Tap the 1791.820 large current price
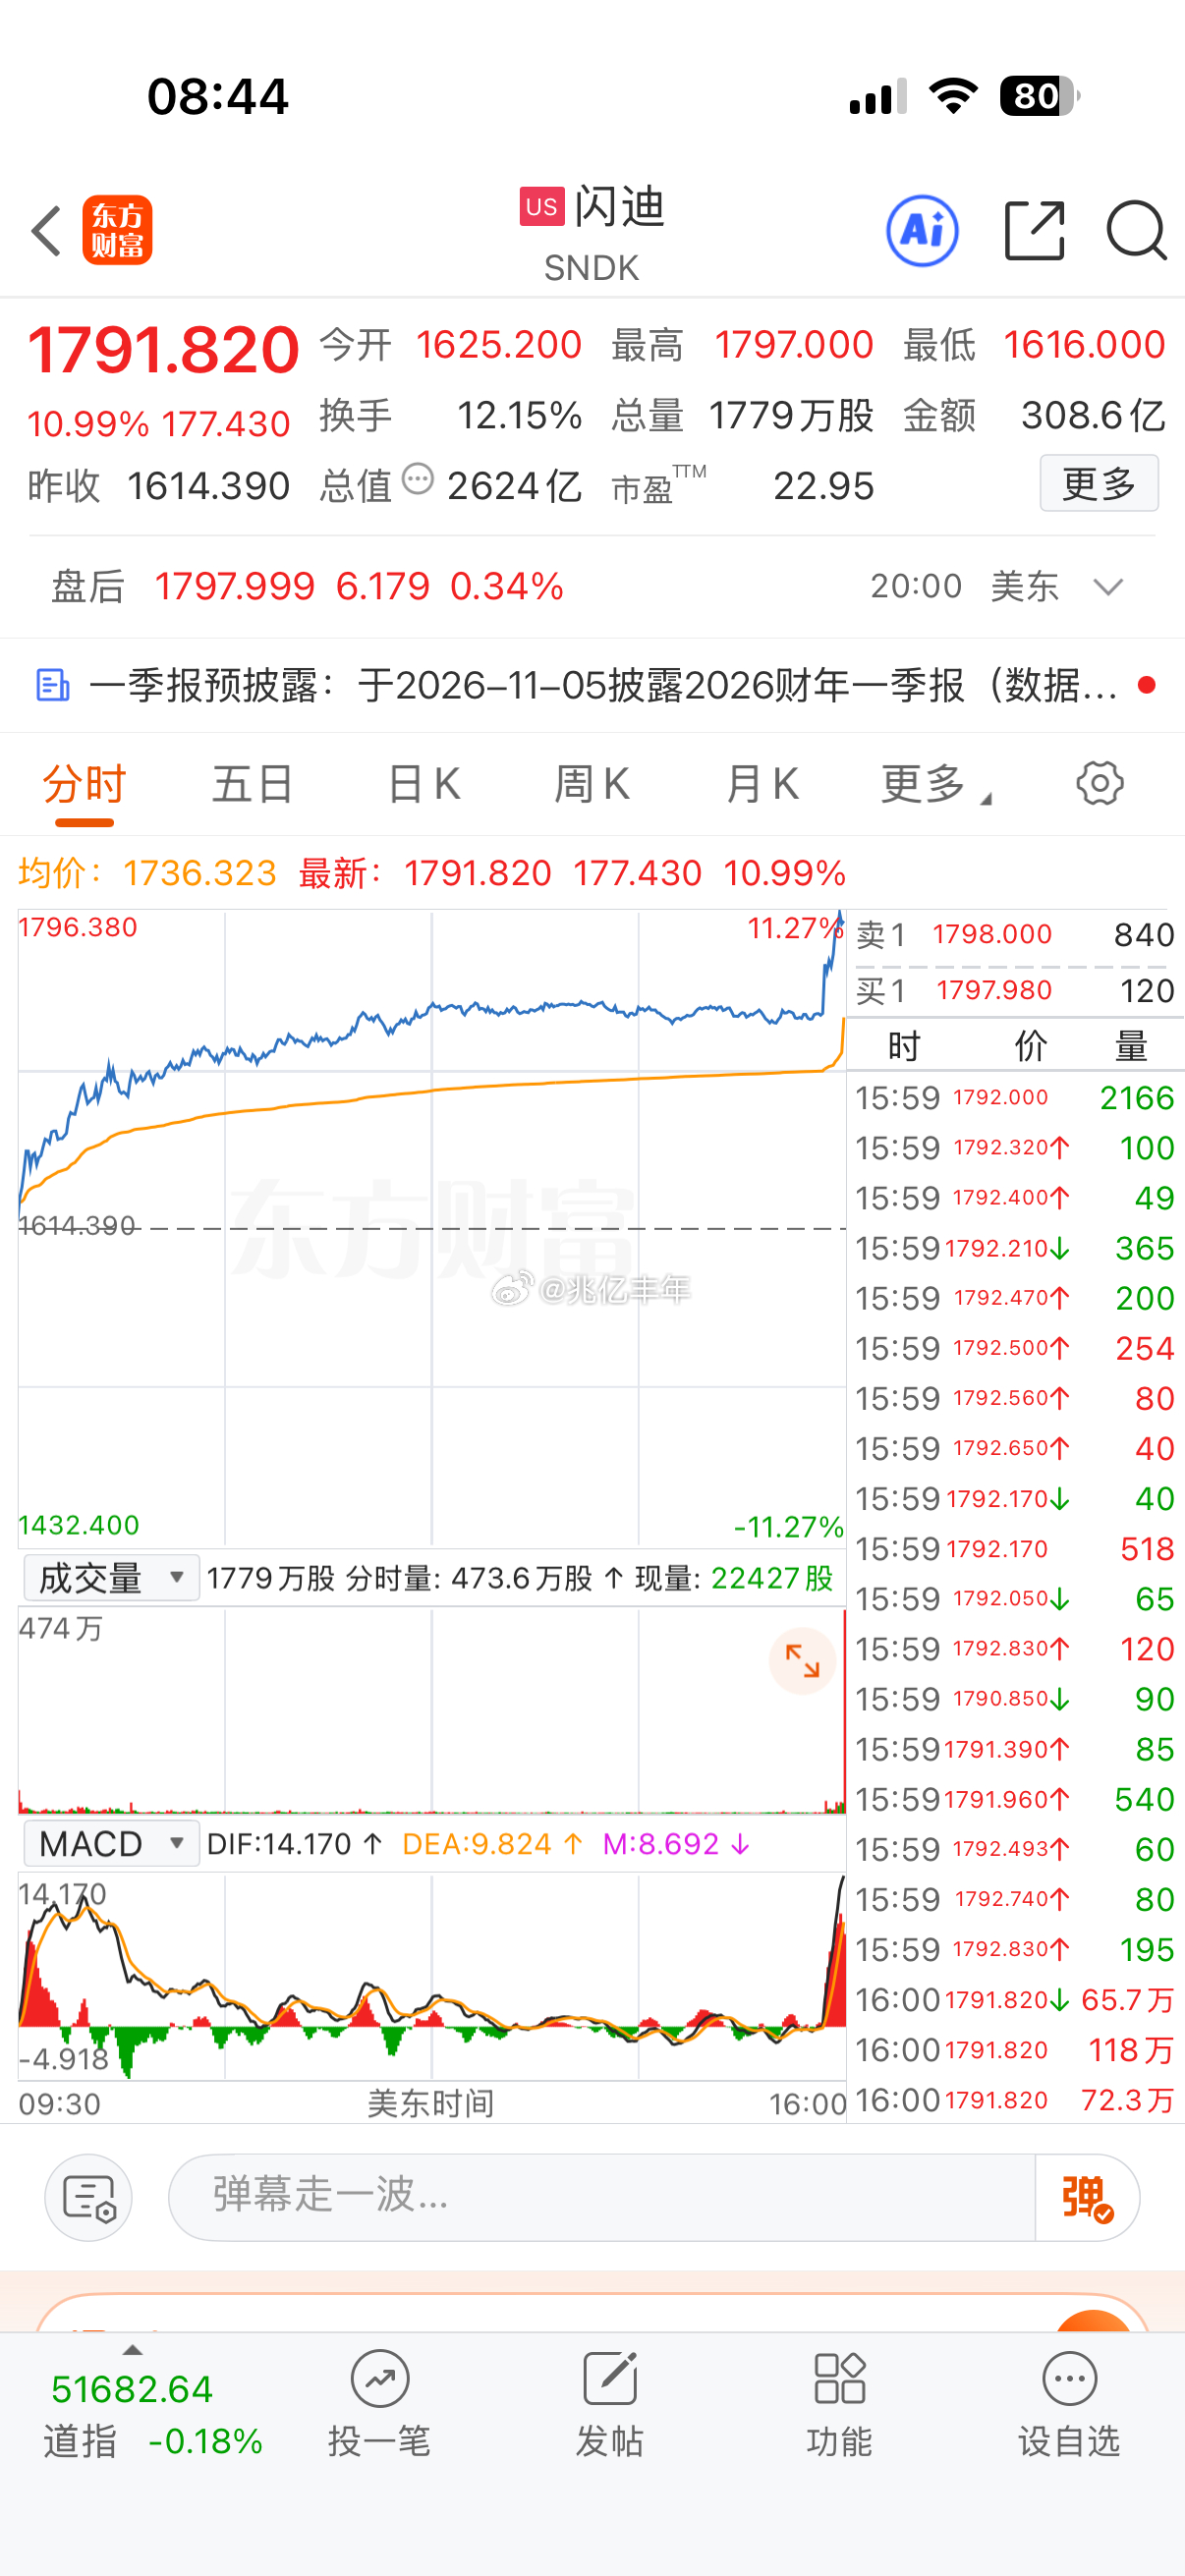The image size is (1185, 2576). (163, 350)
